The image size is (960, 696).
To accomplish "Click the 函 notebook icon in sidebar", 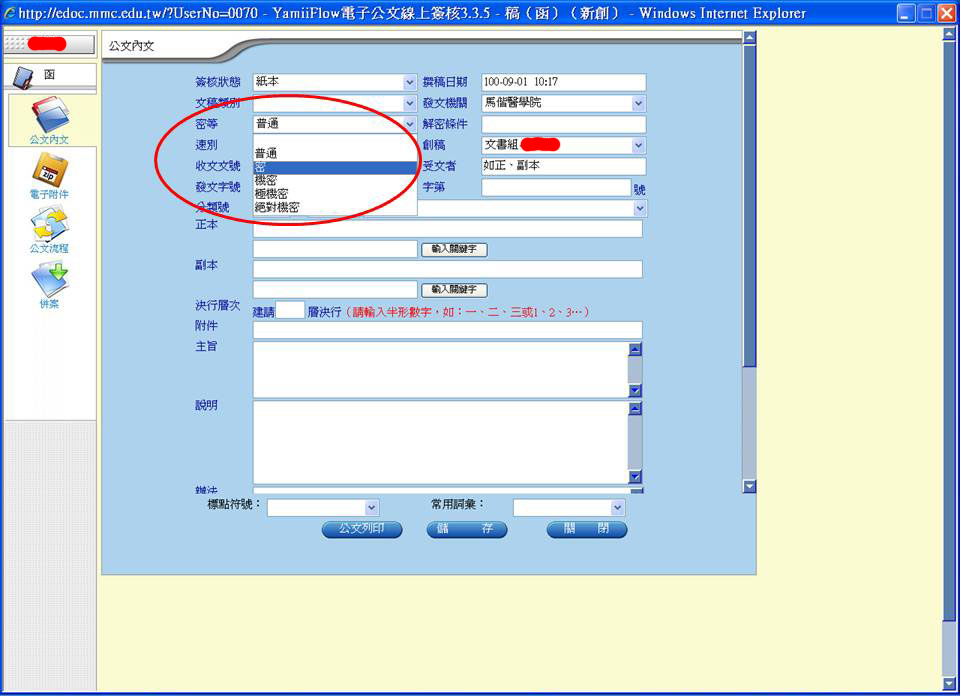I will coord(23,77).
